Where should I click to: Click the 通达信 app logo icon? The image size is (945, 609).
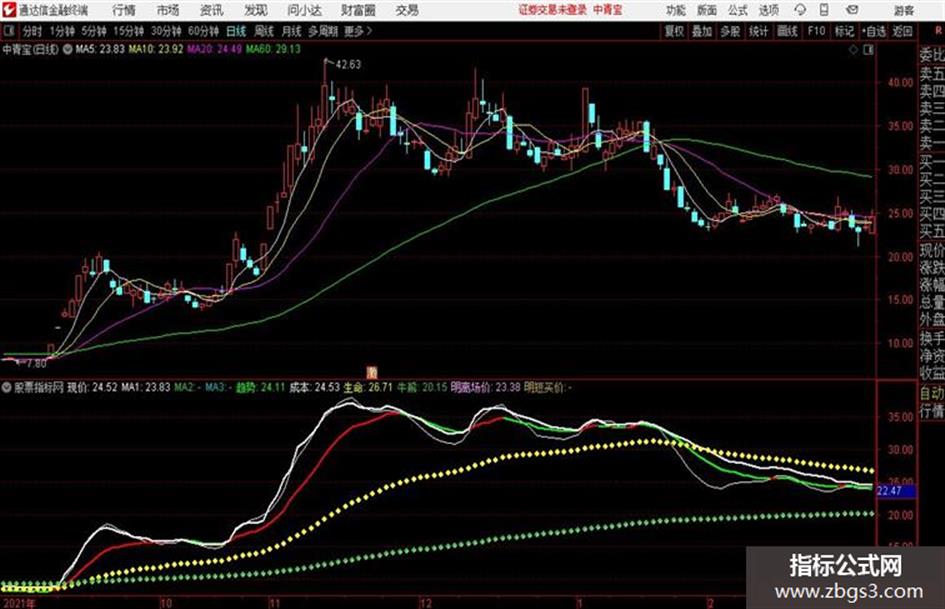(8, 10)
